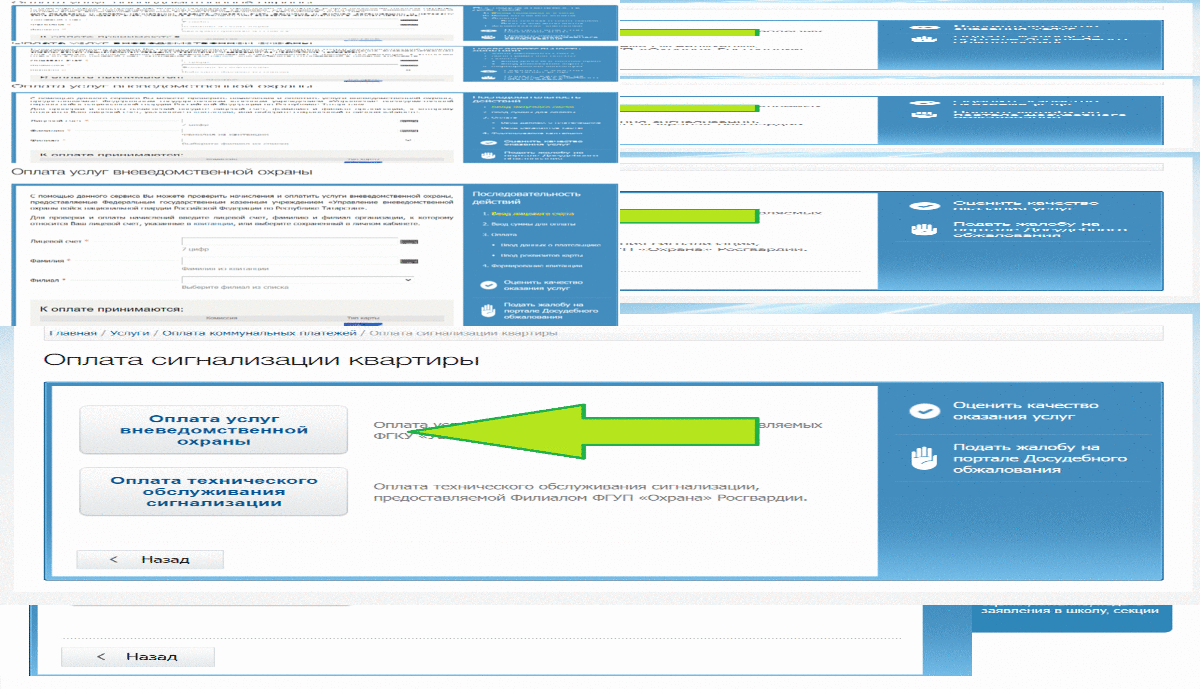Click small icon at right of Лицевой счет field
Screen dimensions: 1200x689
[408, 242]
